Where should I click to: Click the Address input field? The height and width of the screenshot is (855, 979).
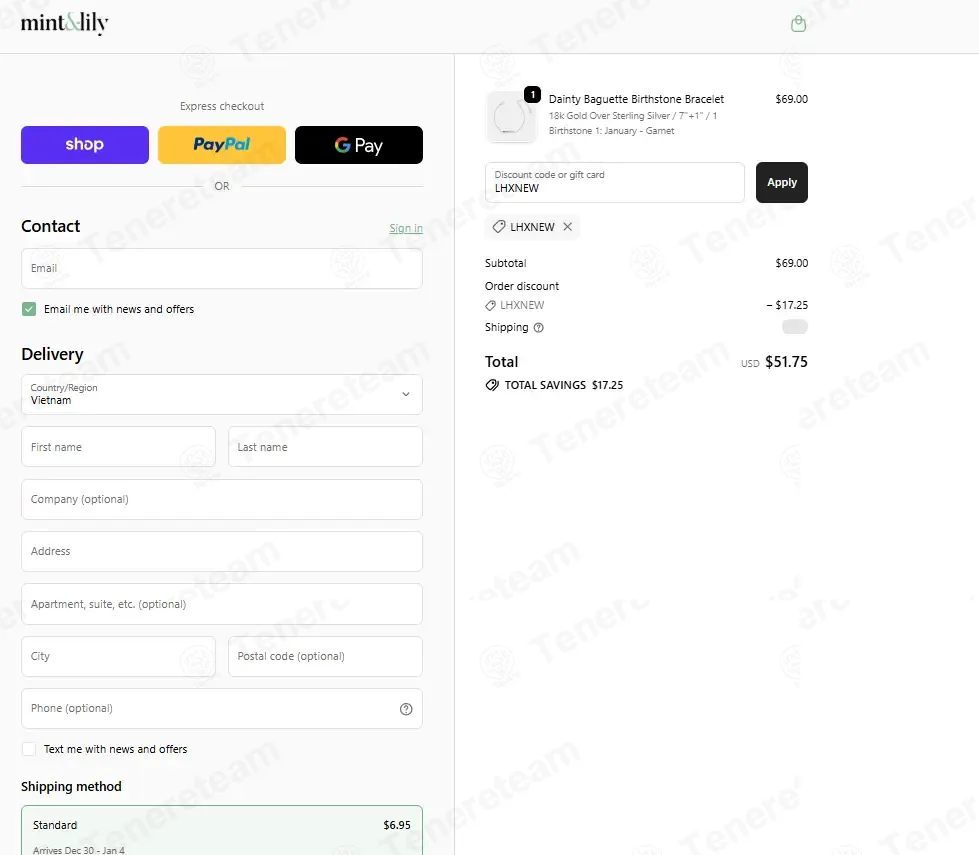(222, 551)
